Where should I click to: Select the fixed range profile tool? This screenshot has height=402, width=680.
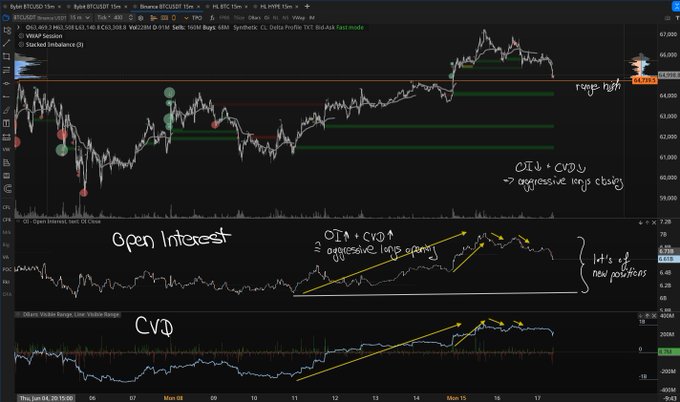point(7,123)
